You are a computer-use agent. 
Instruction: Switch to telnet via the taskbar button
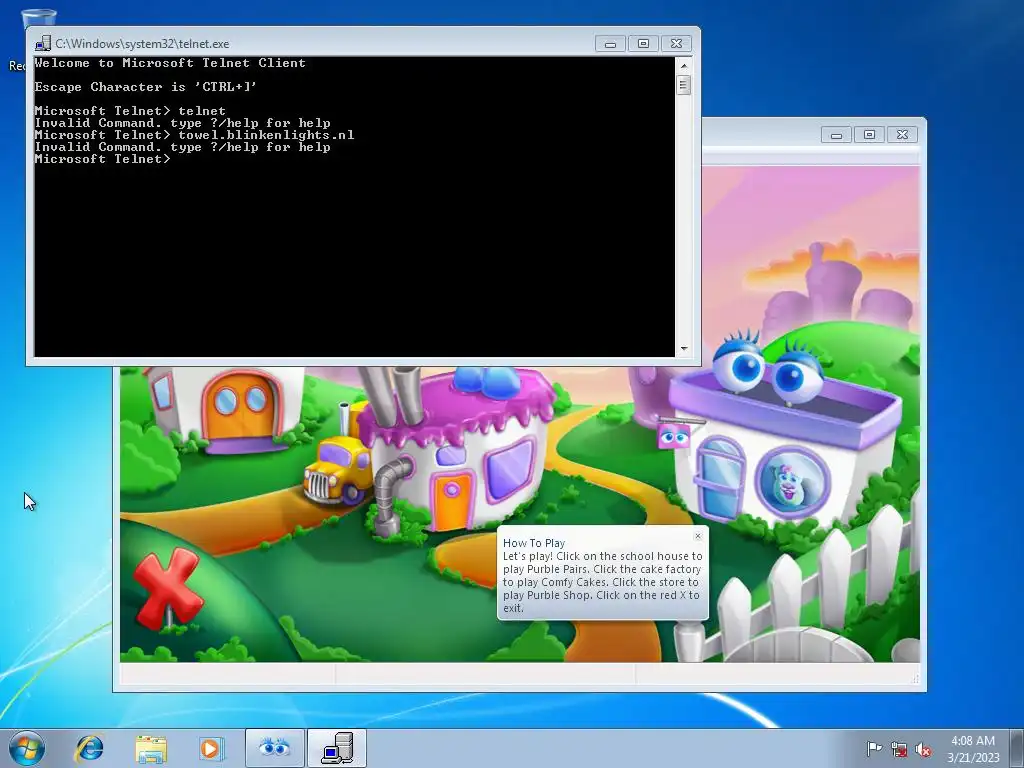pos(337,748)
